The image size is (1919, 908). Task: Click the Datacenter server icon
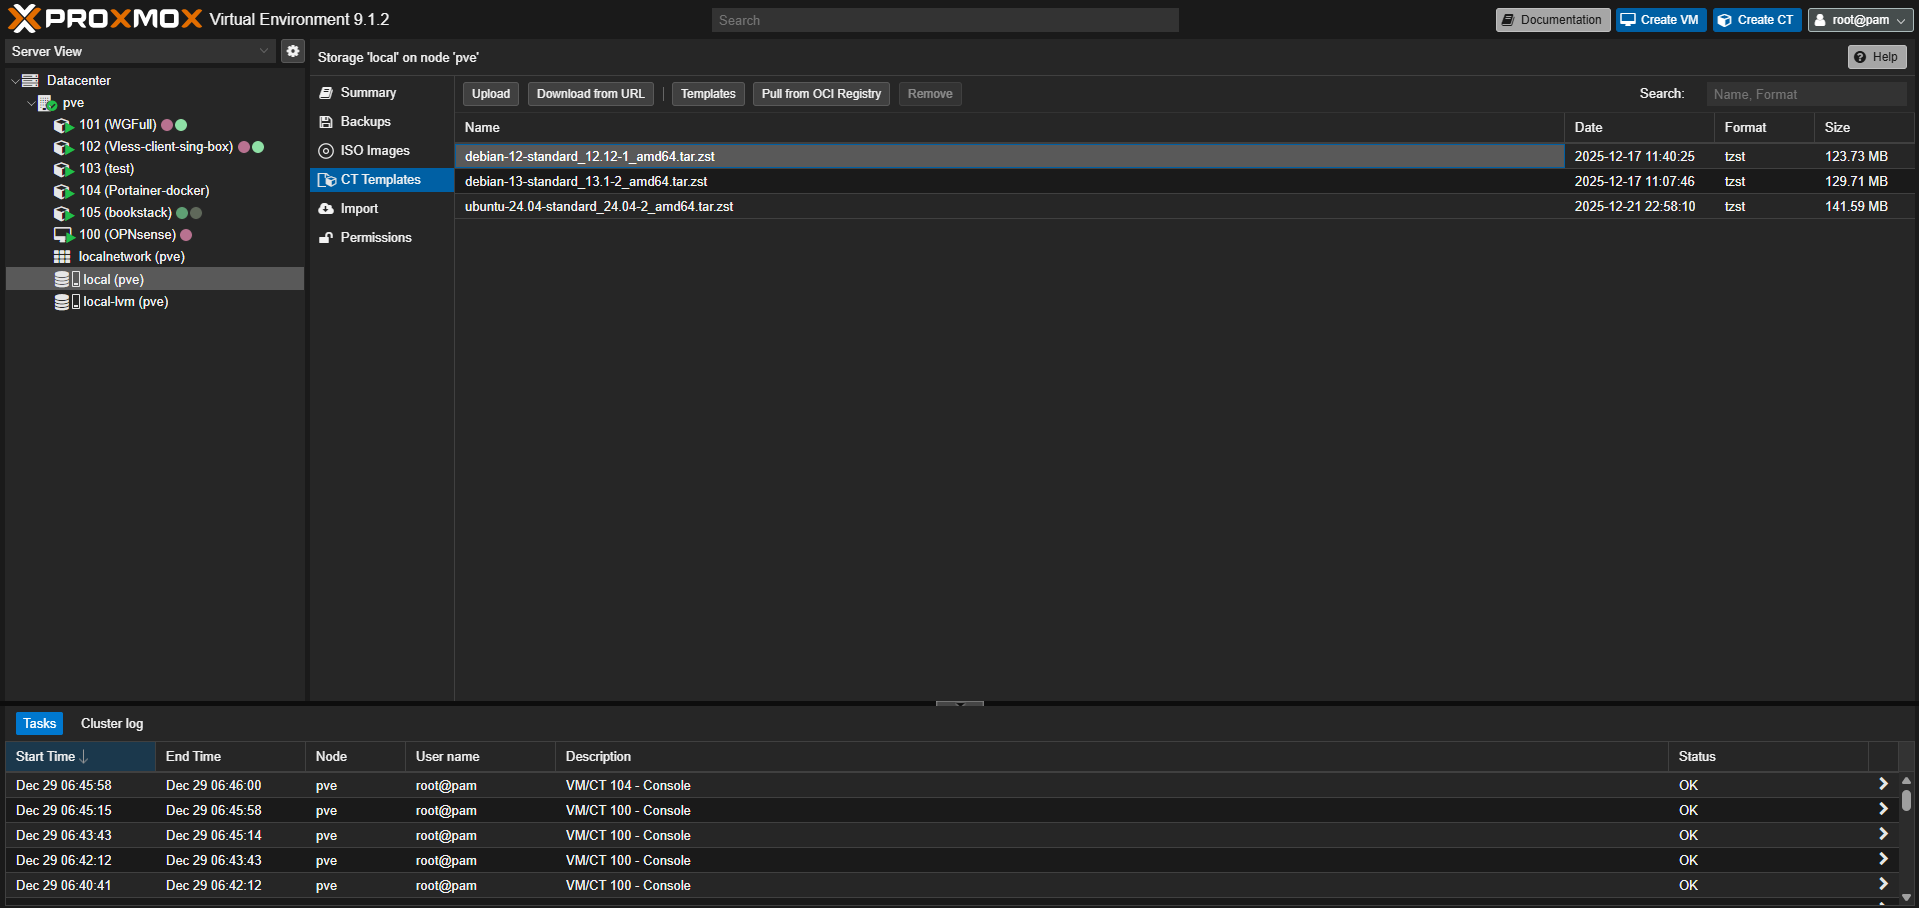[x=31, y=81]
